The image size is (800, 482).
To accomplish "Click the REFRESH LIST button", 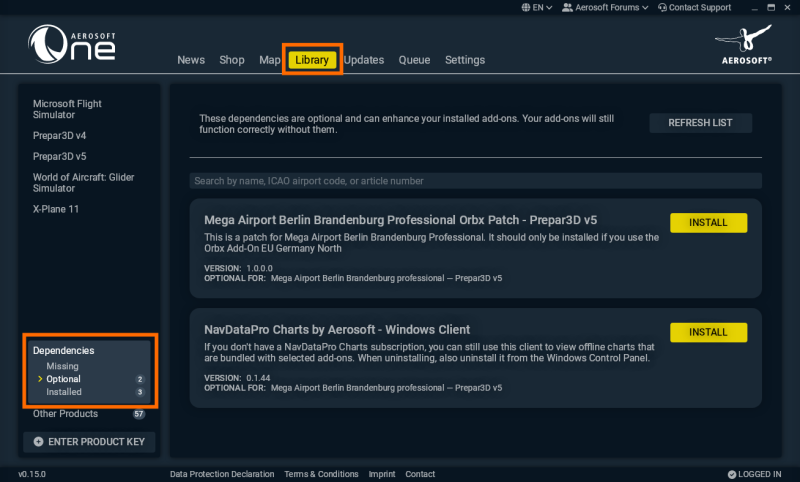I will [701, 123].
